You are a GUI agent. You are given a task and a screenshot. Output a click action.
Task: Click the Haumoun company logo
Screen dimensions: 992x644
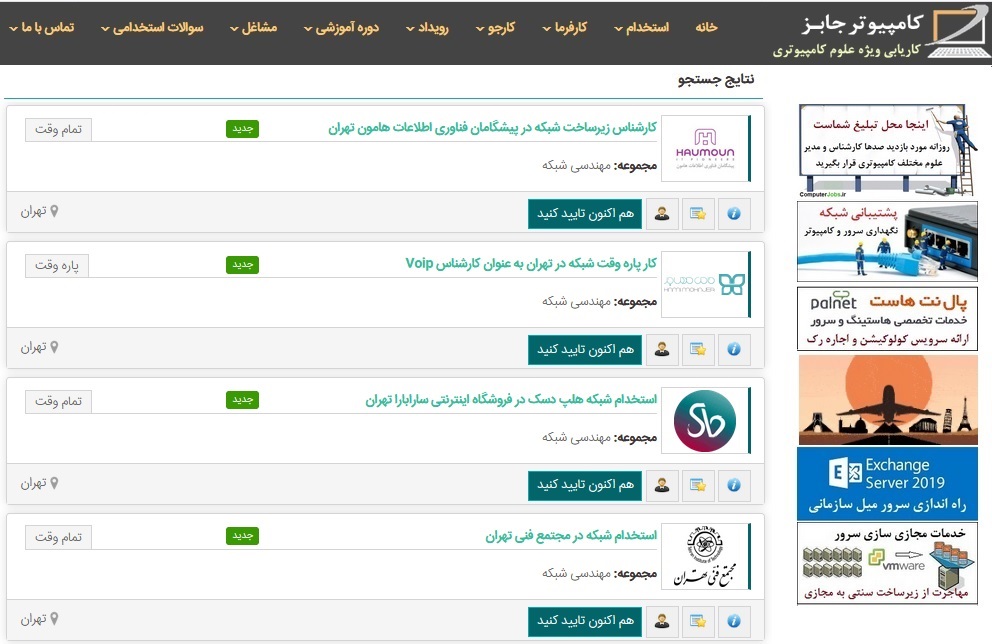(705, 149)
